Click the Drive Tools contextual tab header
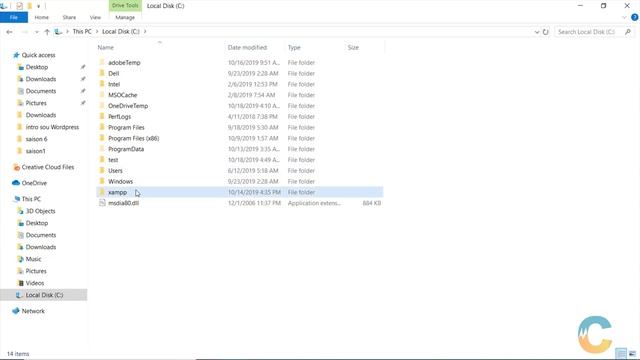Viewport: 640px width, 360px height. point(125,6)
